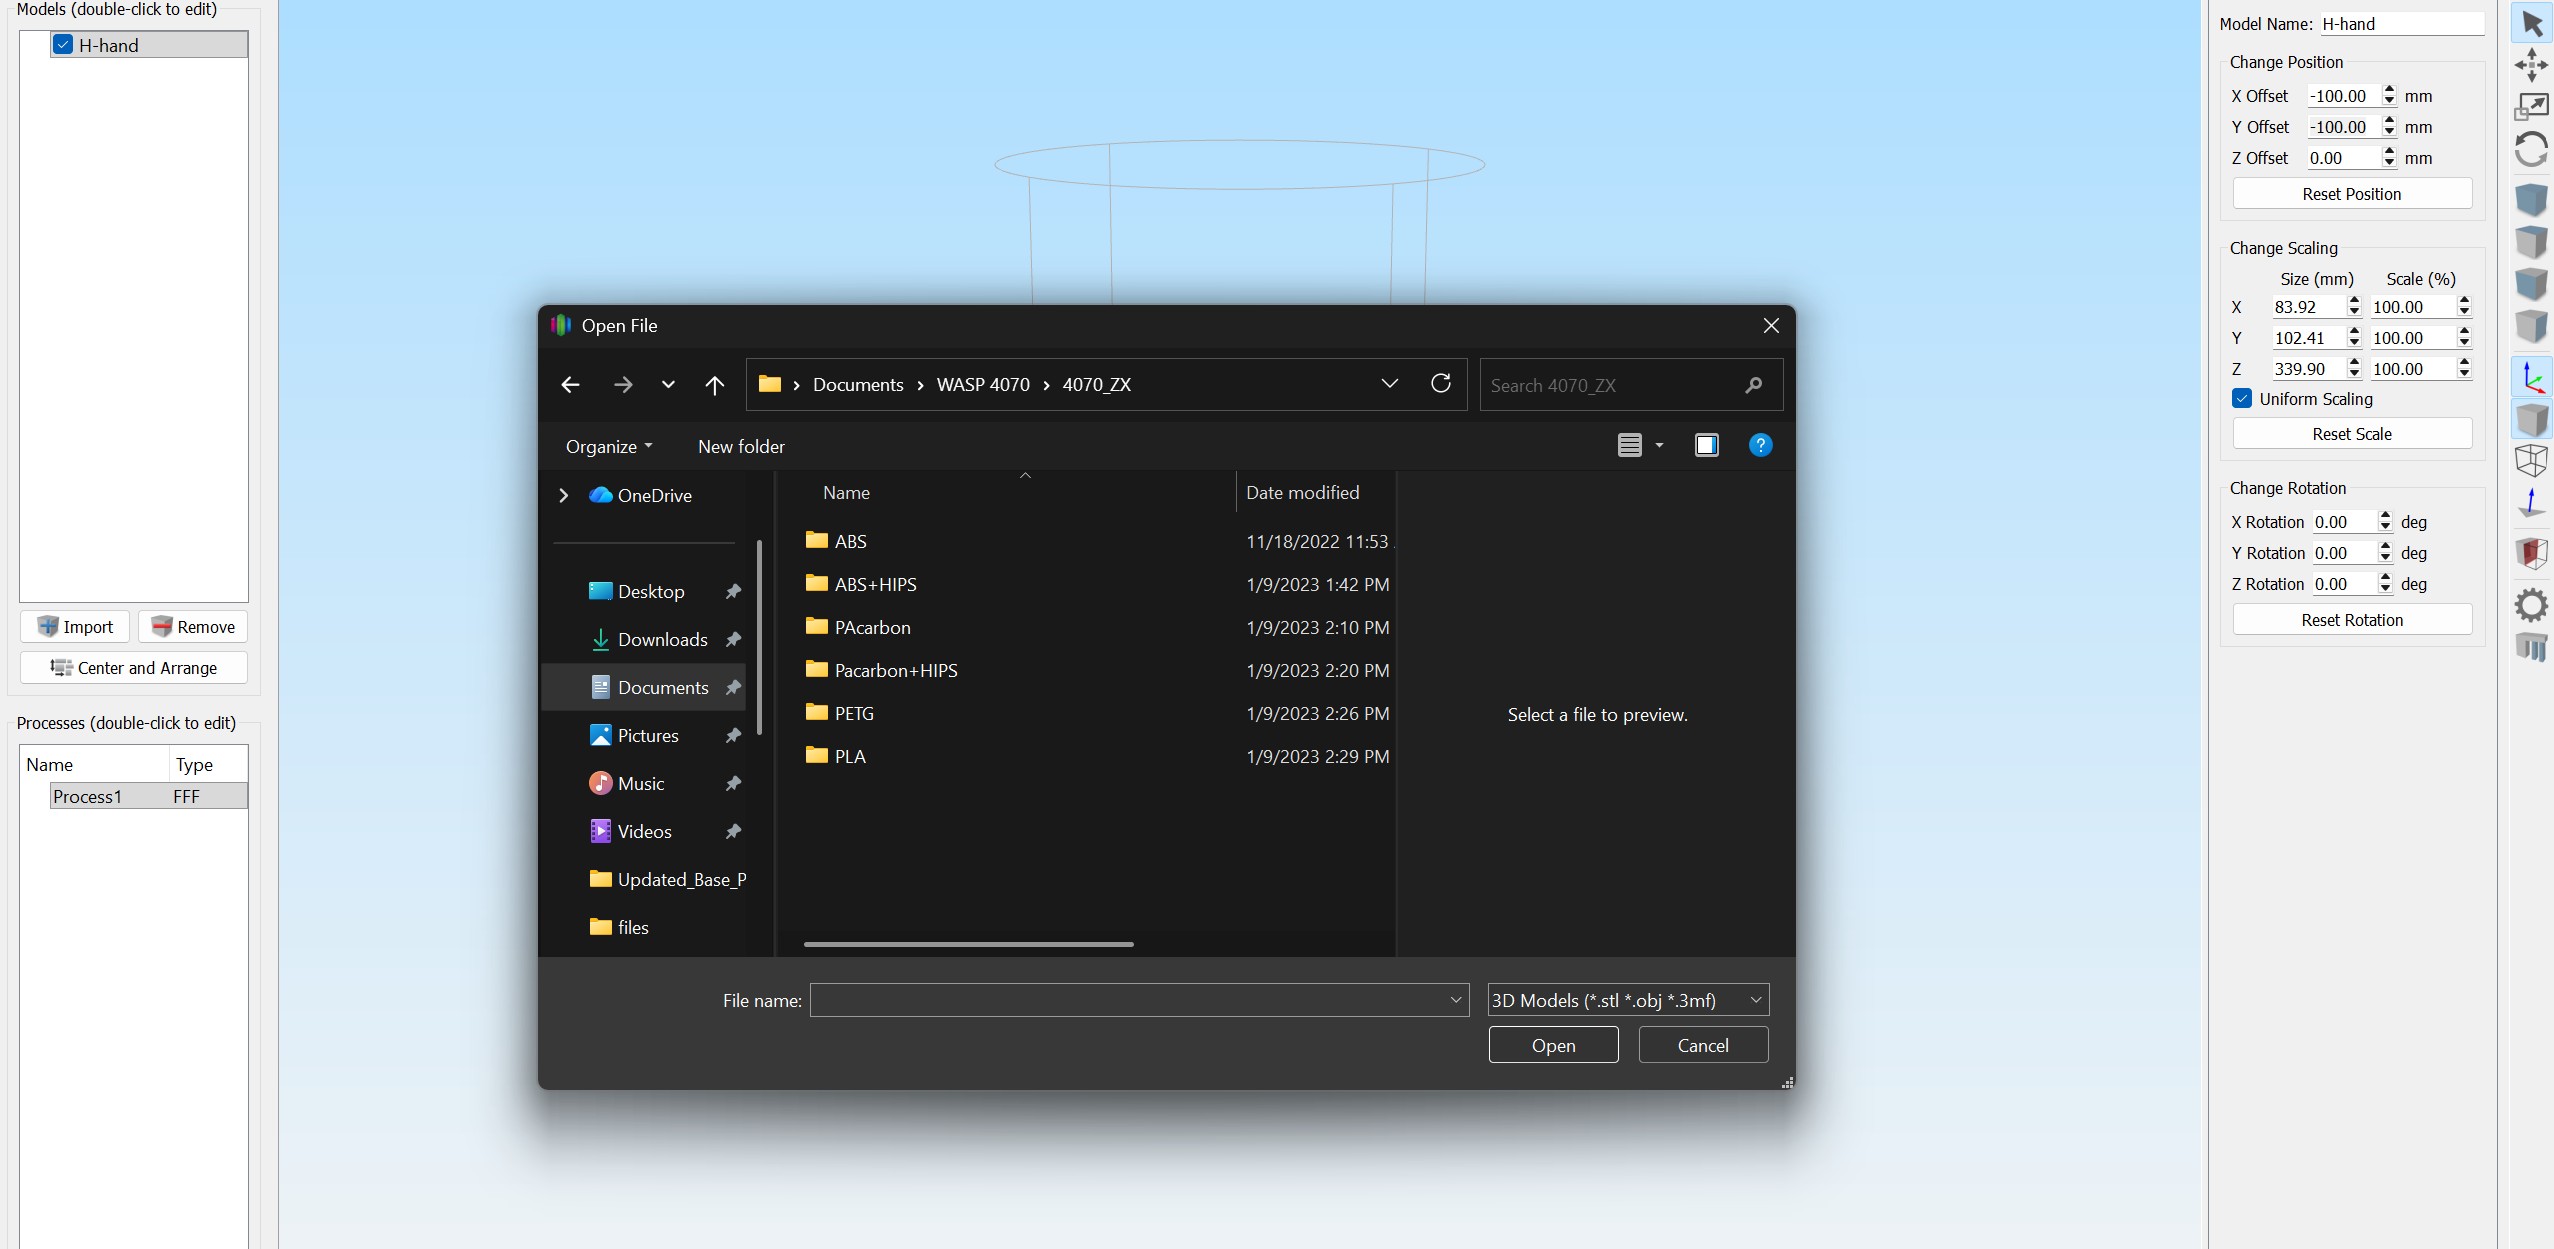Open the Organize dropdown menu
Viewport: 2554px width, 1249px height.
[x=609, y=446]
